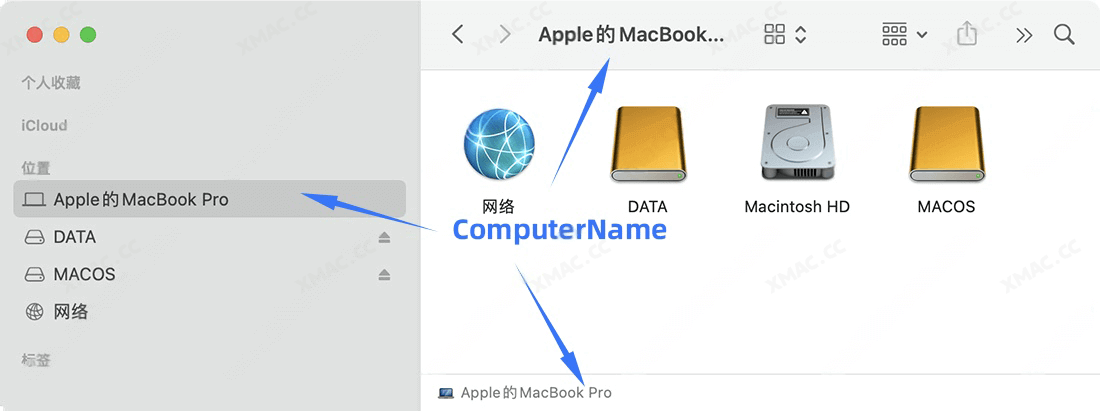Close the Finder window red button

(x=34, y=34)
